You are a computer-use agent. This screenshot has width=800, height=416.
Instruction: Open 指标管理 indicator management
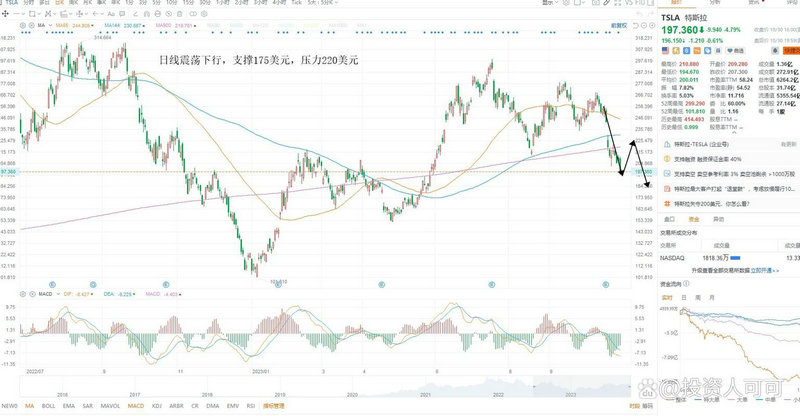[x=274, y=407]
